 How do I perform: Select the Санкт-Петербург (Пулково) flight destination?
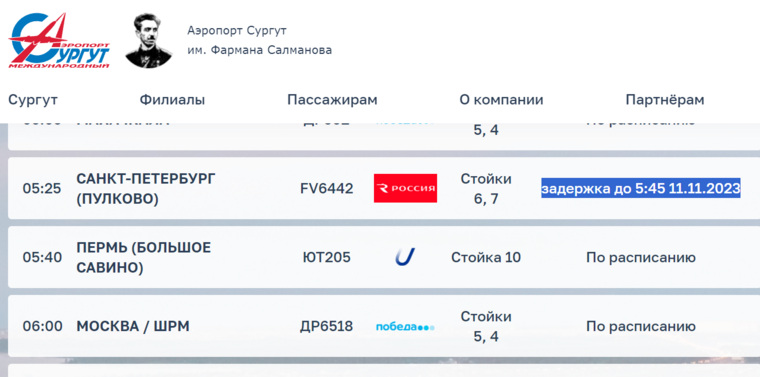146,188
